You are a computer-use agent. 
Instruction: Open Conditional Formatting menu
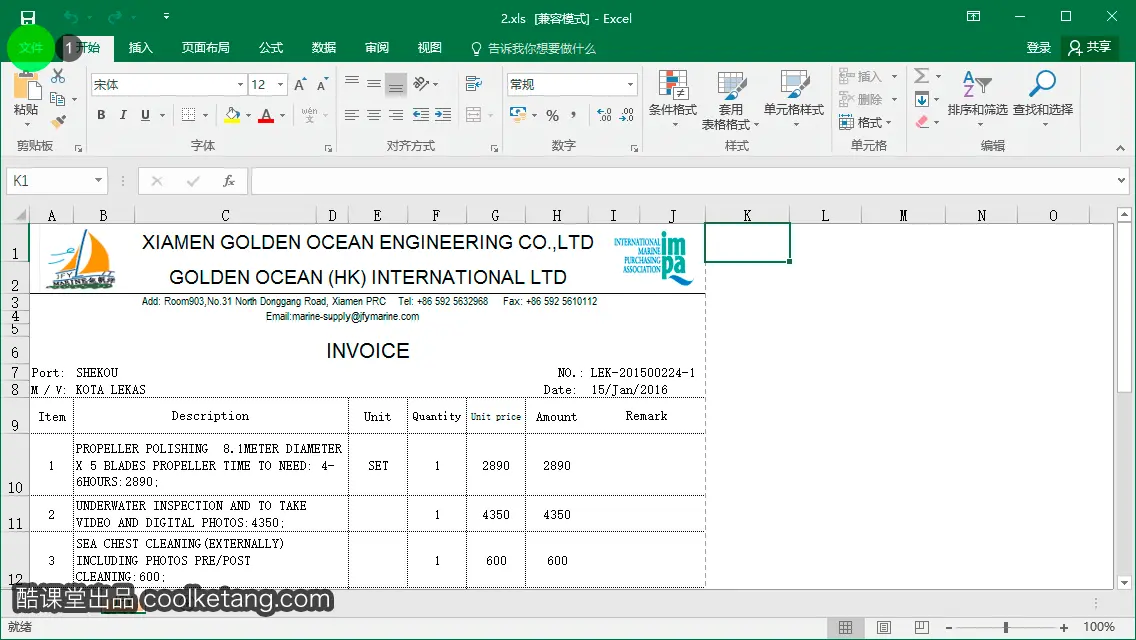[673, 99]
